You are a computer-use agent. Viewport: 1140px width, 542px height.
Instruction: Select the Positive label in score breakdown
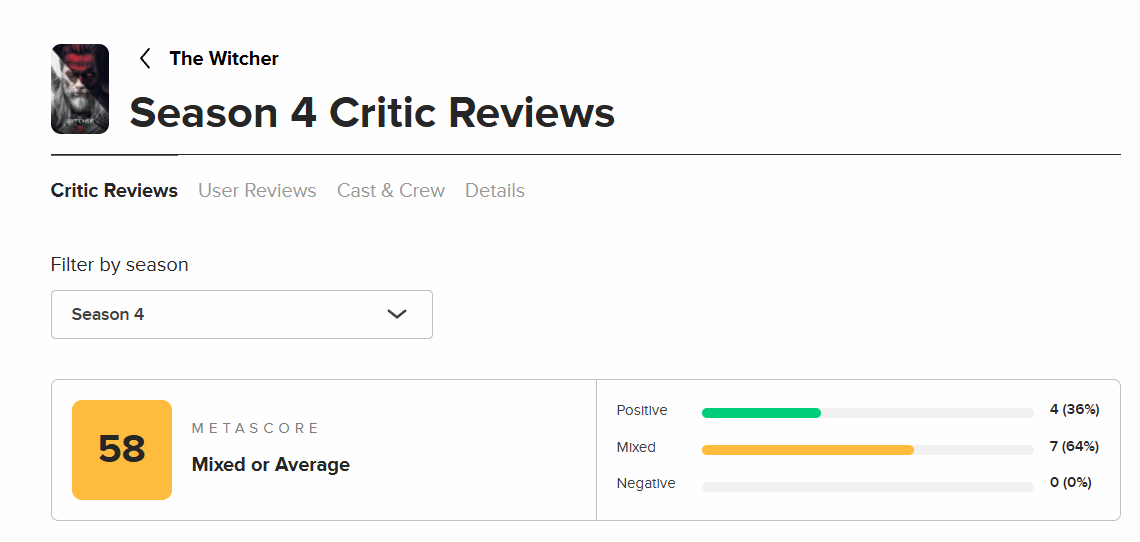coord(642,410)
